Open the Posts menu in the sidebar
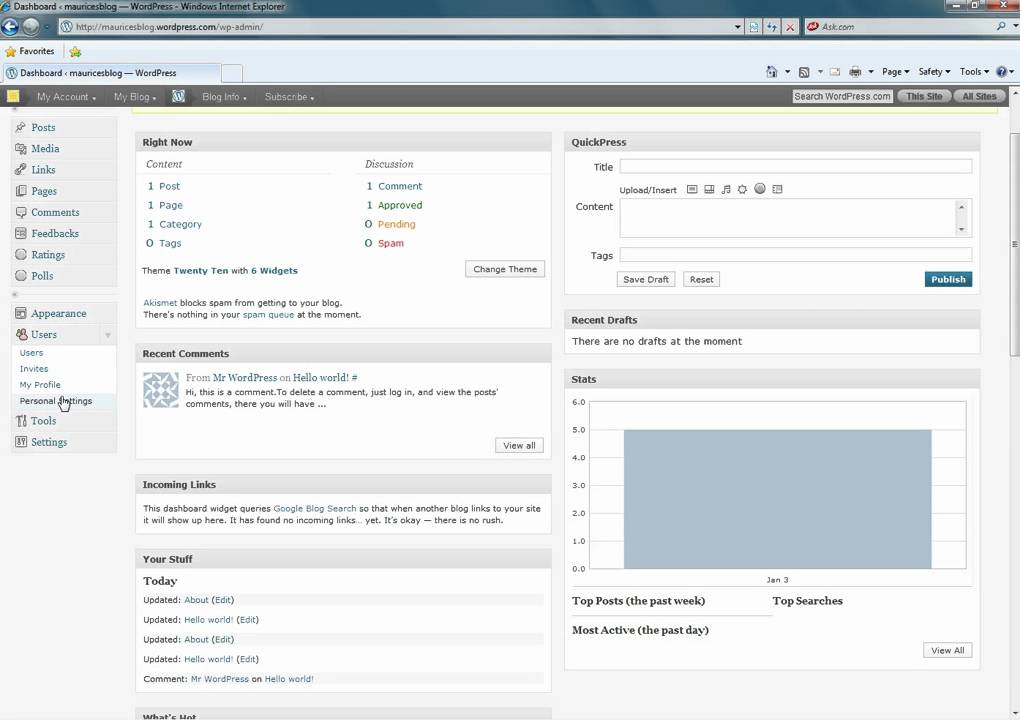This screenshot has height=720, width=1020. coord(43,127)
